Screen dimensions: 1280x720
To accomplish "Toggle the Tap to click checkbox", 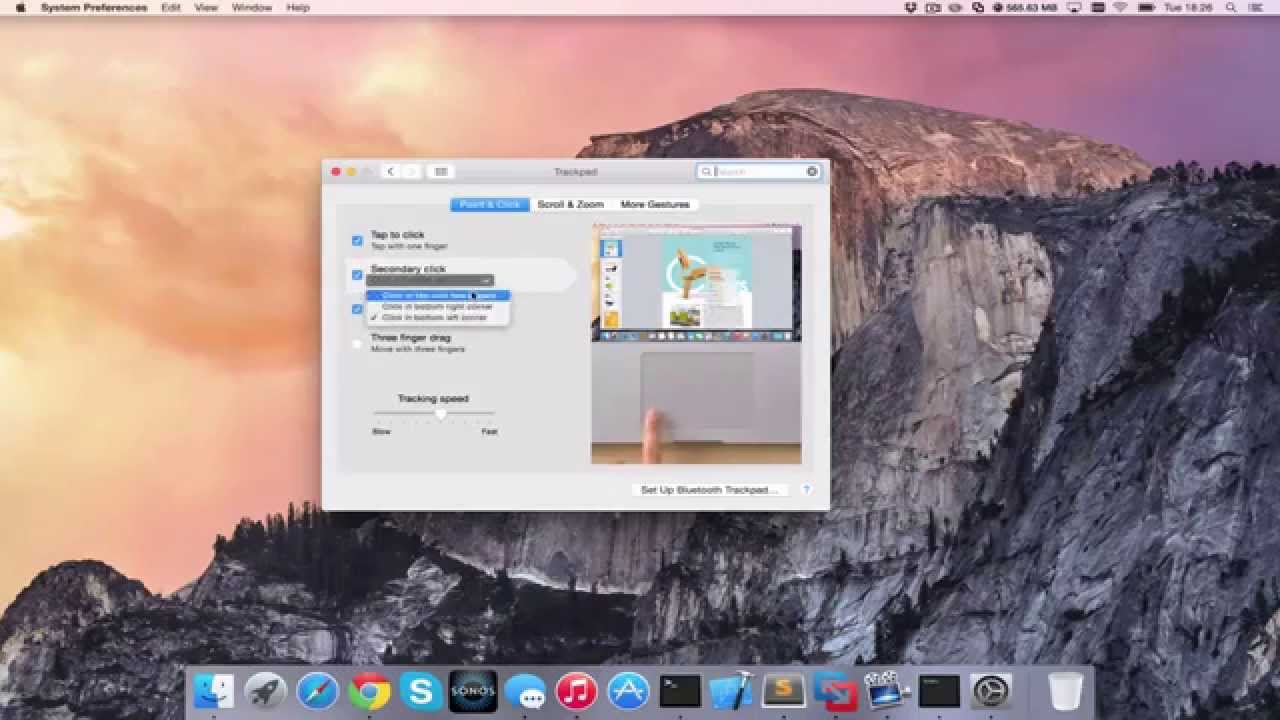I will (x=357, y=240).
